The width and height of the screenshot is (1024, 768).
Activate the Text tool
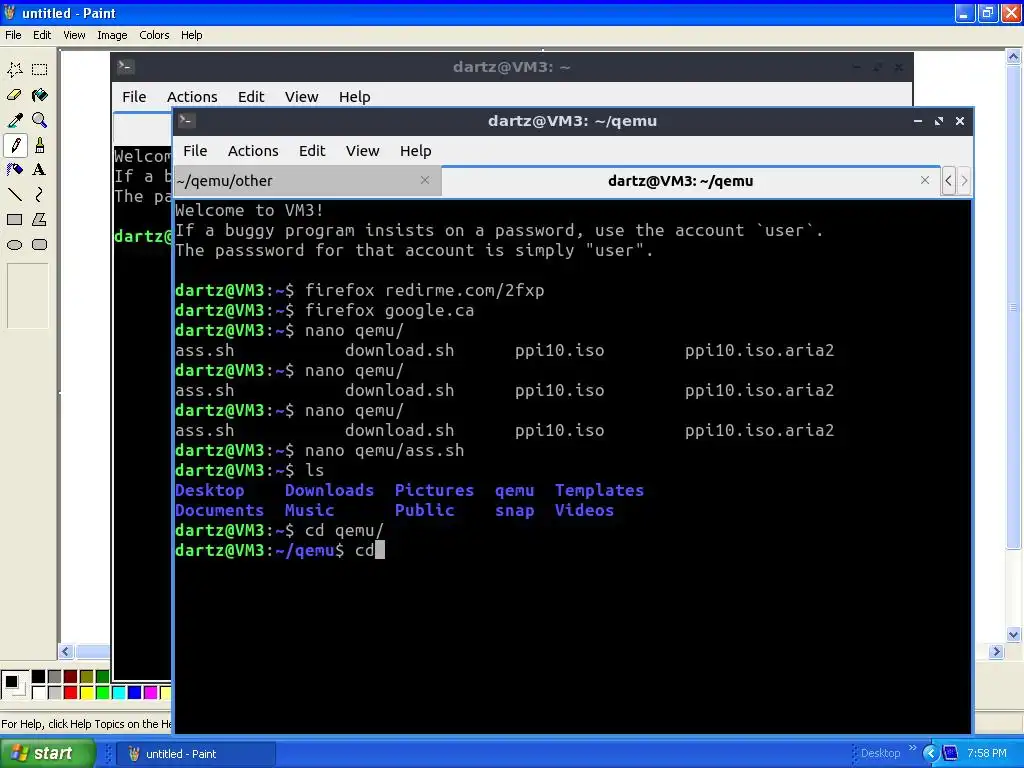coord(40,170)
